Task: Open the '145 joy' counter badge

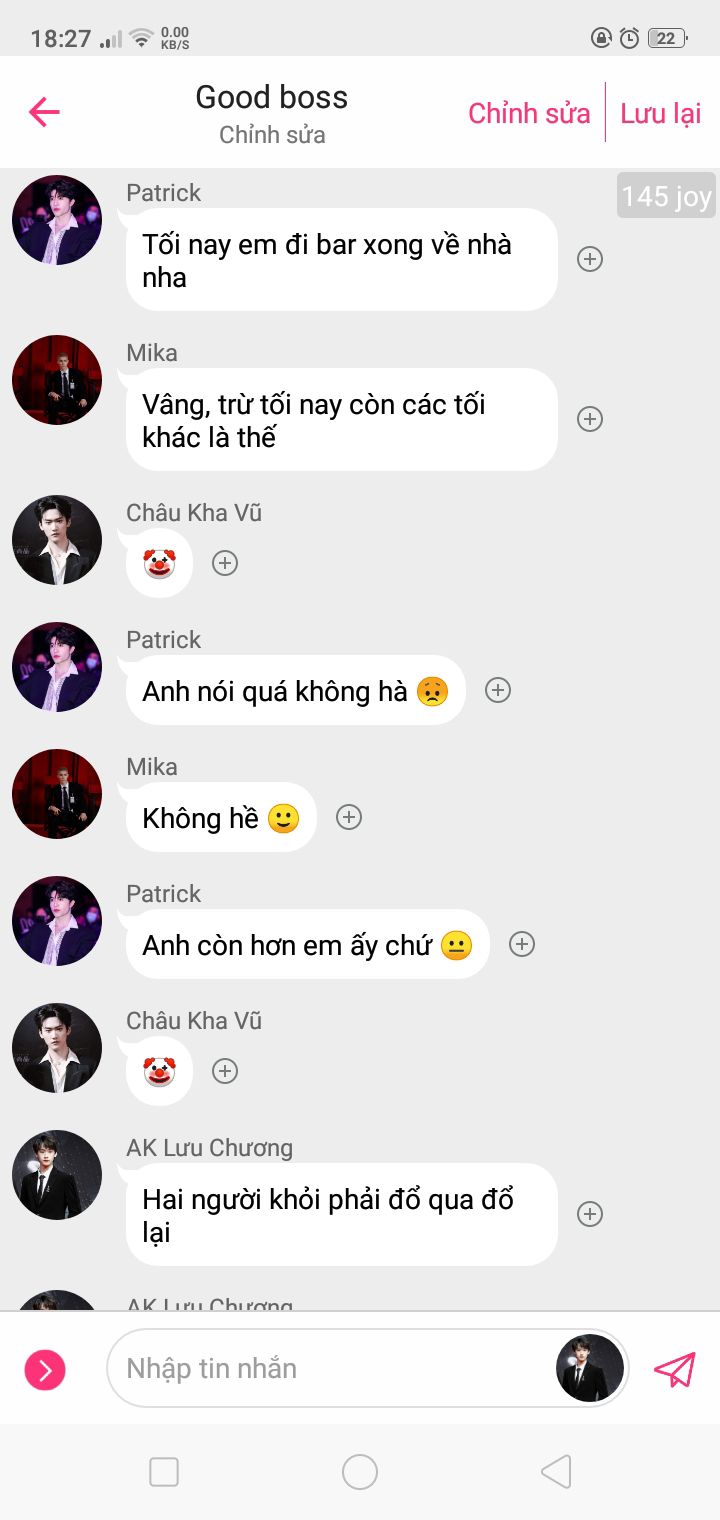Action: [666, 196]
